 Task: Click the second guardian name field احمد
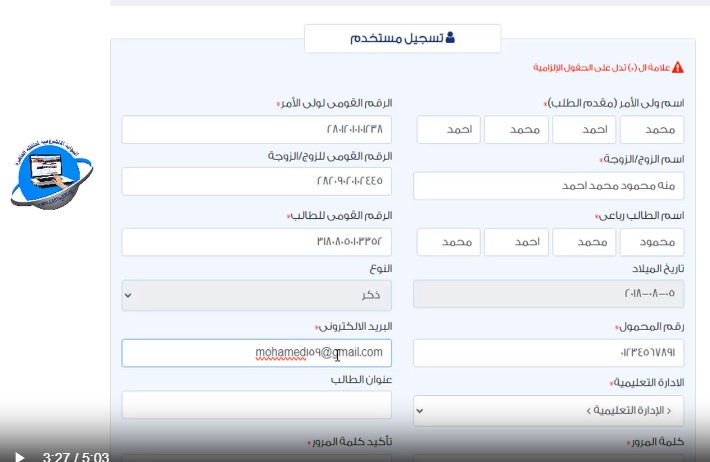coord(584,130)
